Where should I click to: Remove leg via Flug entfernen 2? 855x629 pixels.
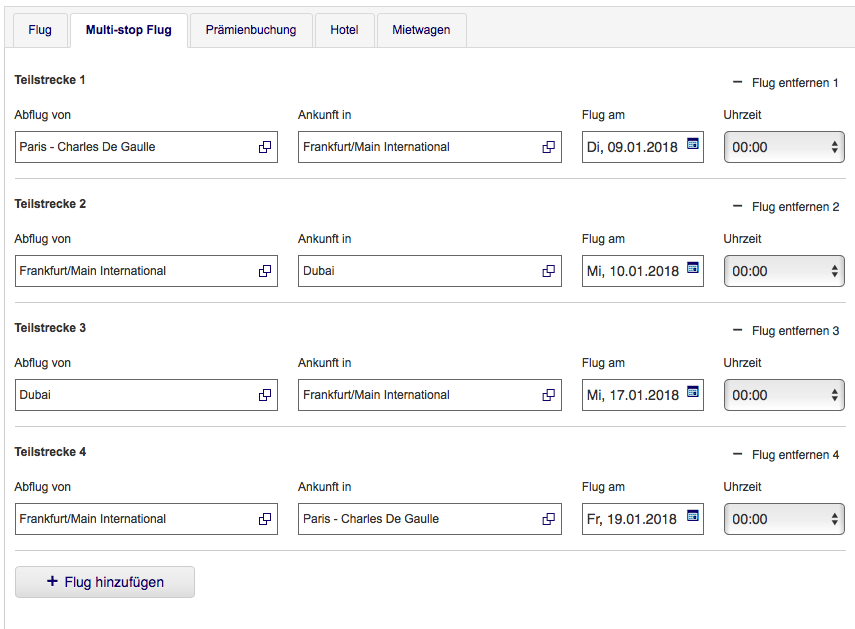click(x=786, y=207)
